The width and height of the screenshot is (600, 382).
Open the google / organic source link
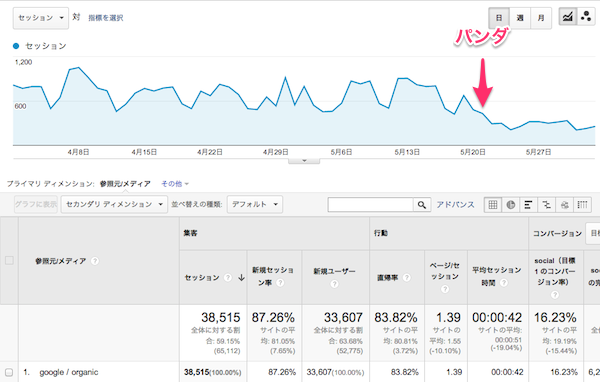coord(69,372)
